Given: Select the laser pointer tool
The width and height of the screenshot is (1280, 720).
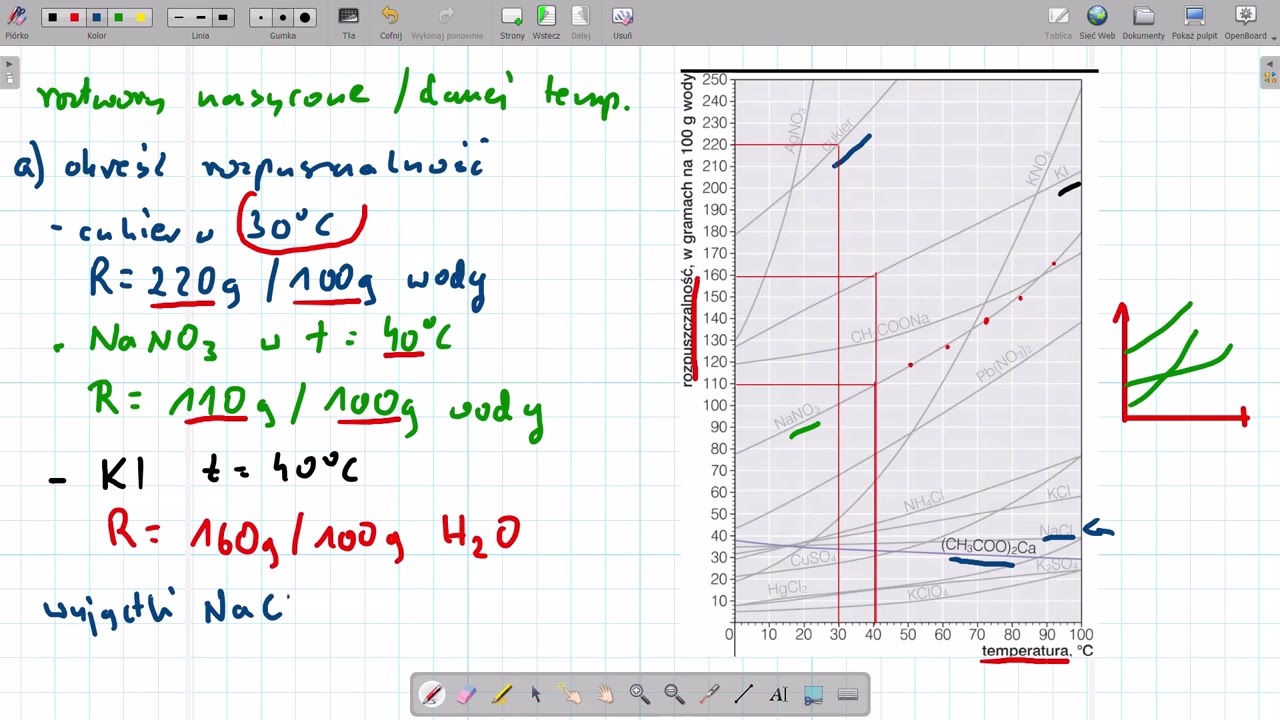Looking at the screenshot, I should [709, 694].
